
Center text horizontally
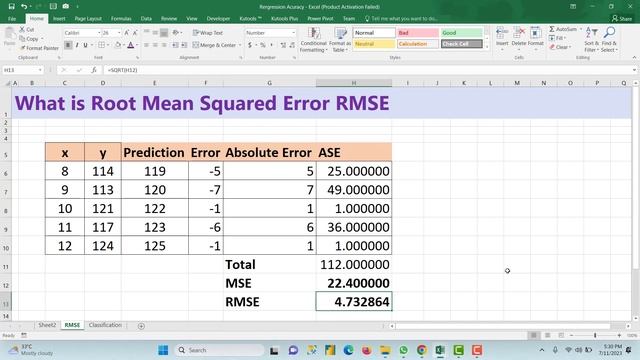click(155, 45)
